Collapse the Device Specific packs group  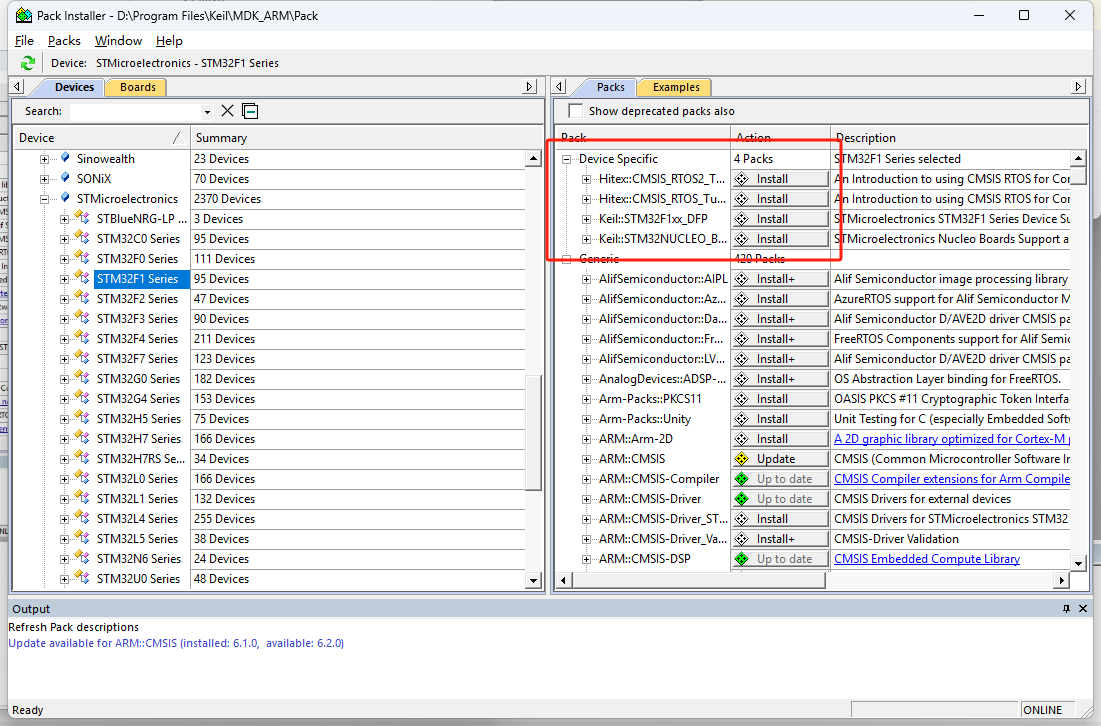coord(567,159)
